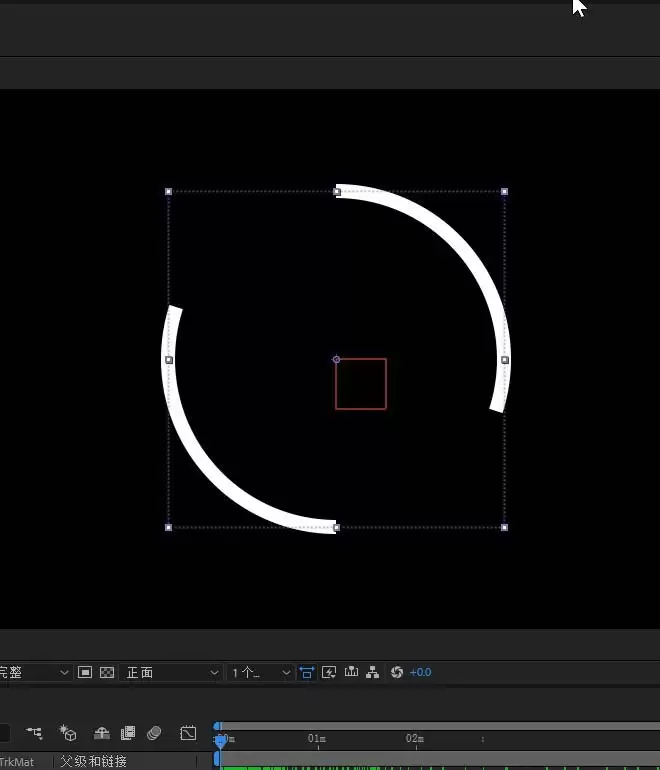The width and height of the screenshot is (660, 770).
Task: Click the 父级和链接 column header
Action: coord(93,762)
